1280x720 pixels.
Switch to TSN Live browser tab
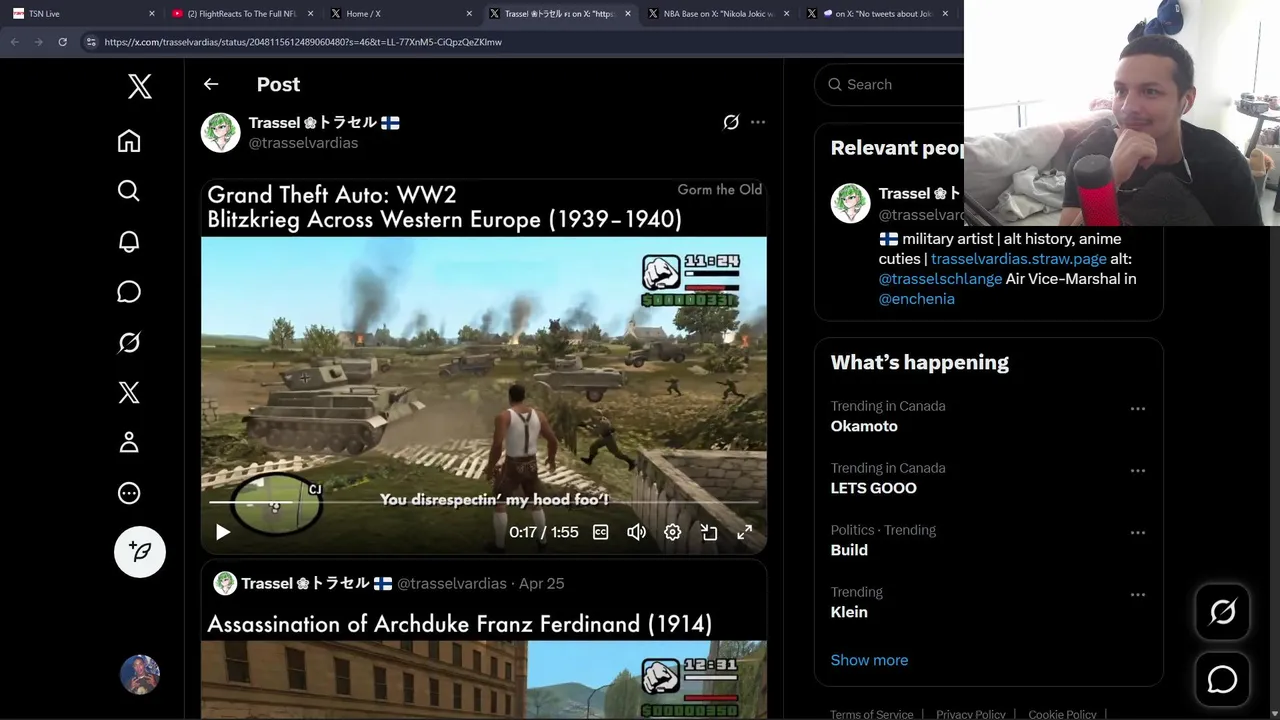[x=84, y=14]
